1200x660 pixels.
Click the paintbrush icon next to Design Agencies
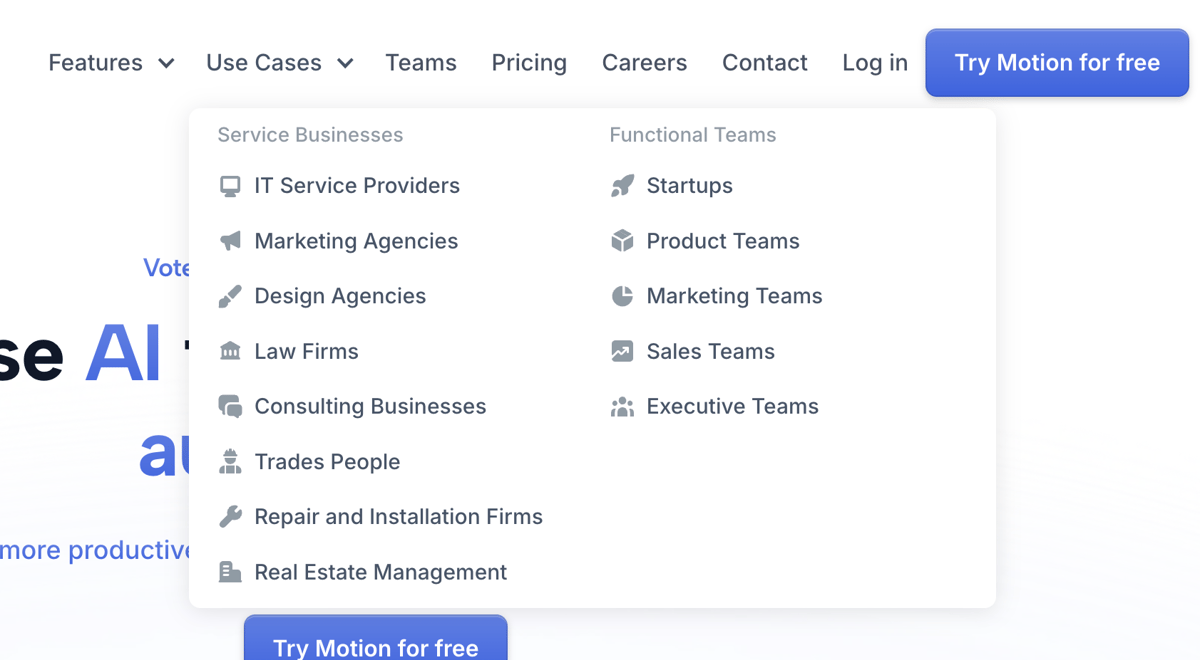(x=231, y=295)
